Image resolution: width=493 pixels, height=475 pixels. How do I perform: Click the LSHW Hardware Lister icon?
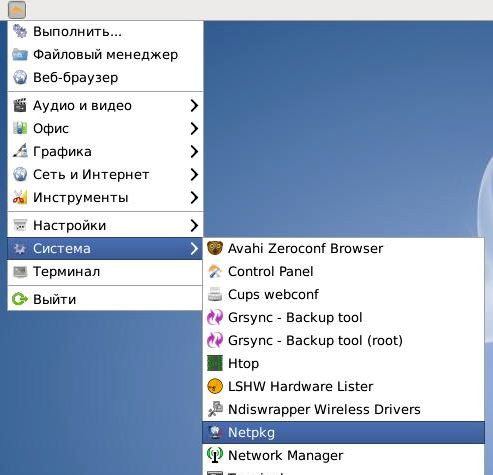pos(215,386)
